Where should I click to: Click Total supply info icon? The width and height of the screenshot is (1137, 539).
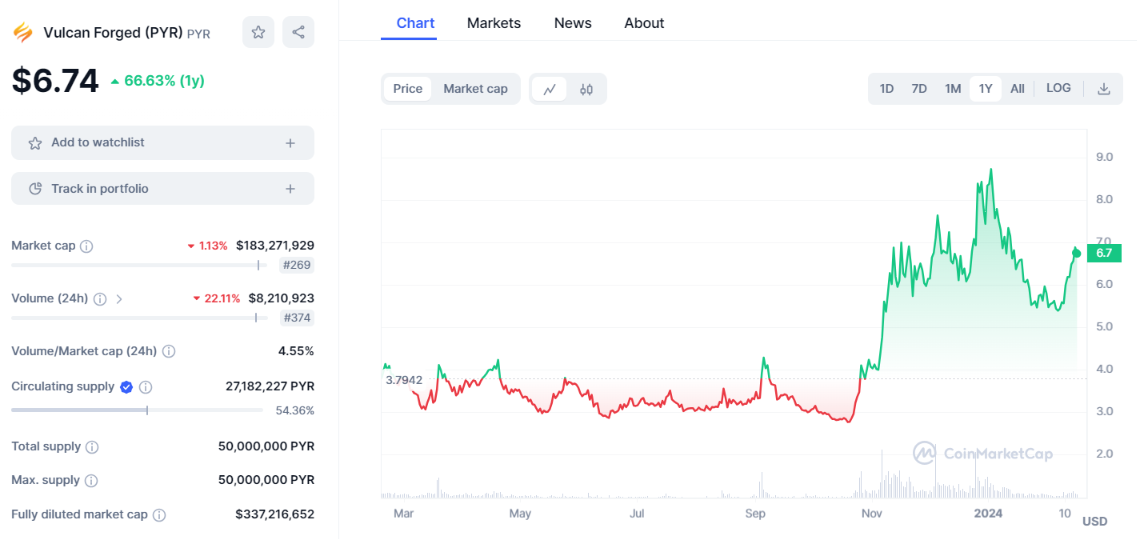(92, 447)
